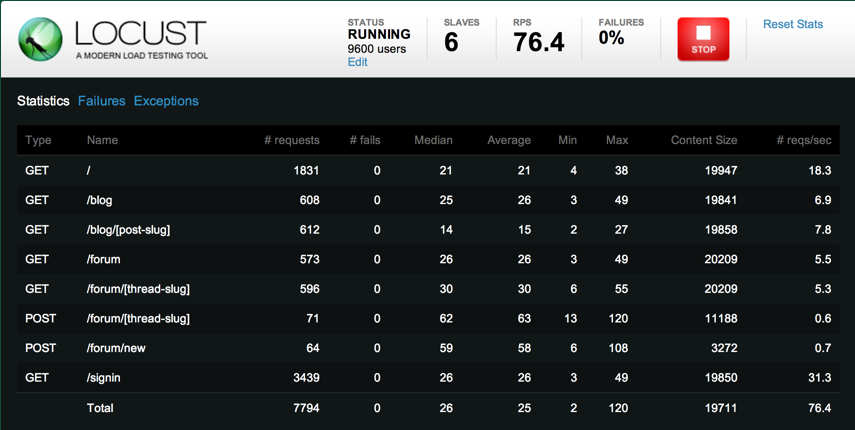Click the /signin row name

click(103, 378)
